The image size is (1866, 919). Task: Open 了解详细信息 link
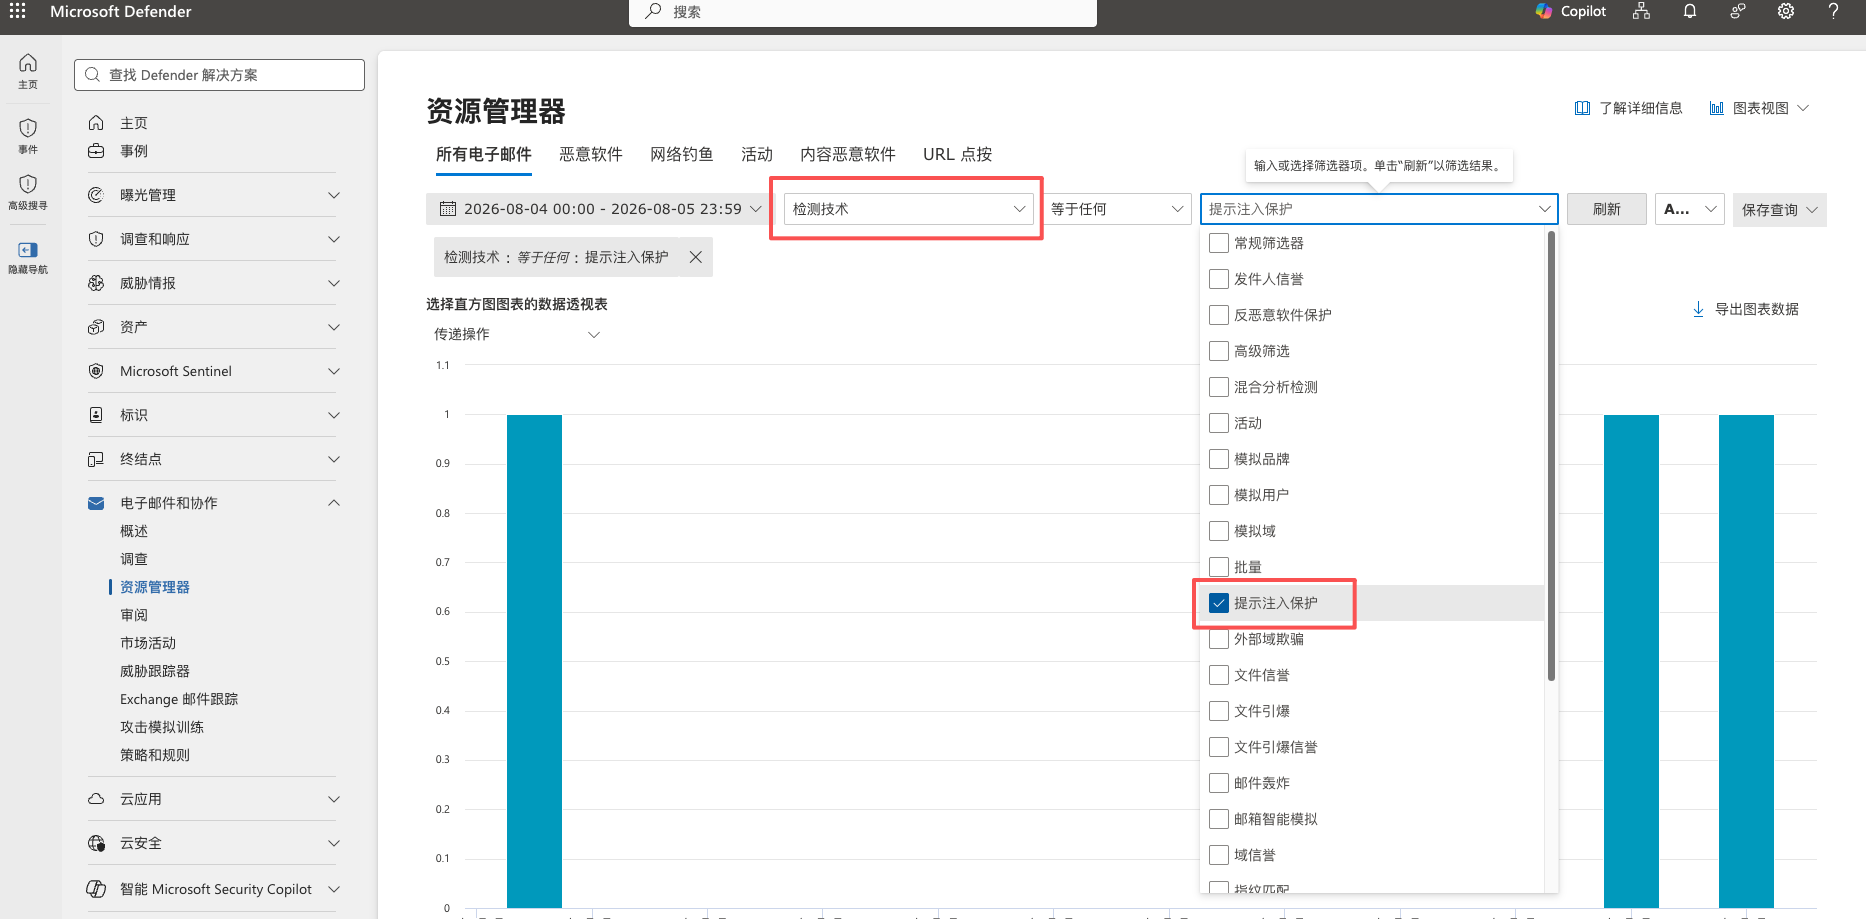[x=1629, y=108]
